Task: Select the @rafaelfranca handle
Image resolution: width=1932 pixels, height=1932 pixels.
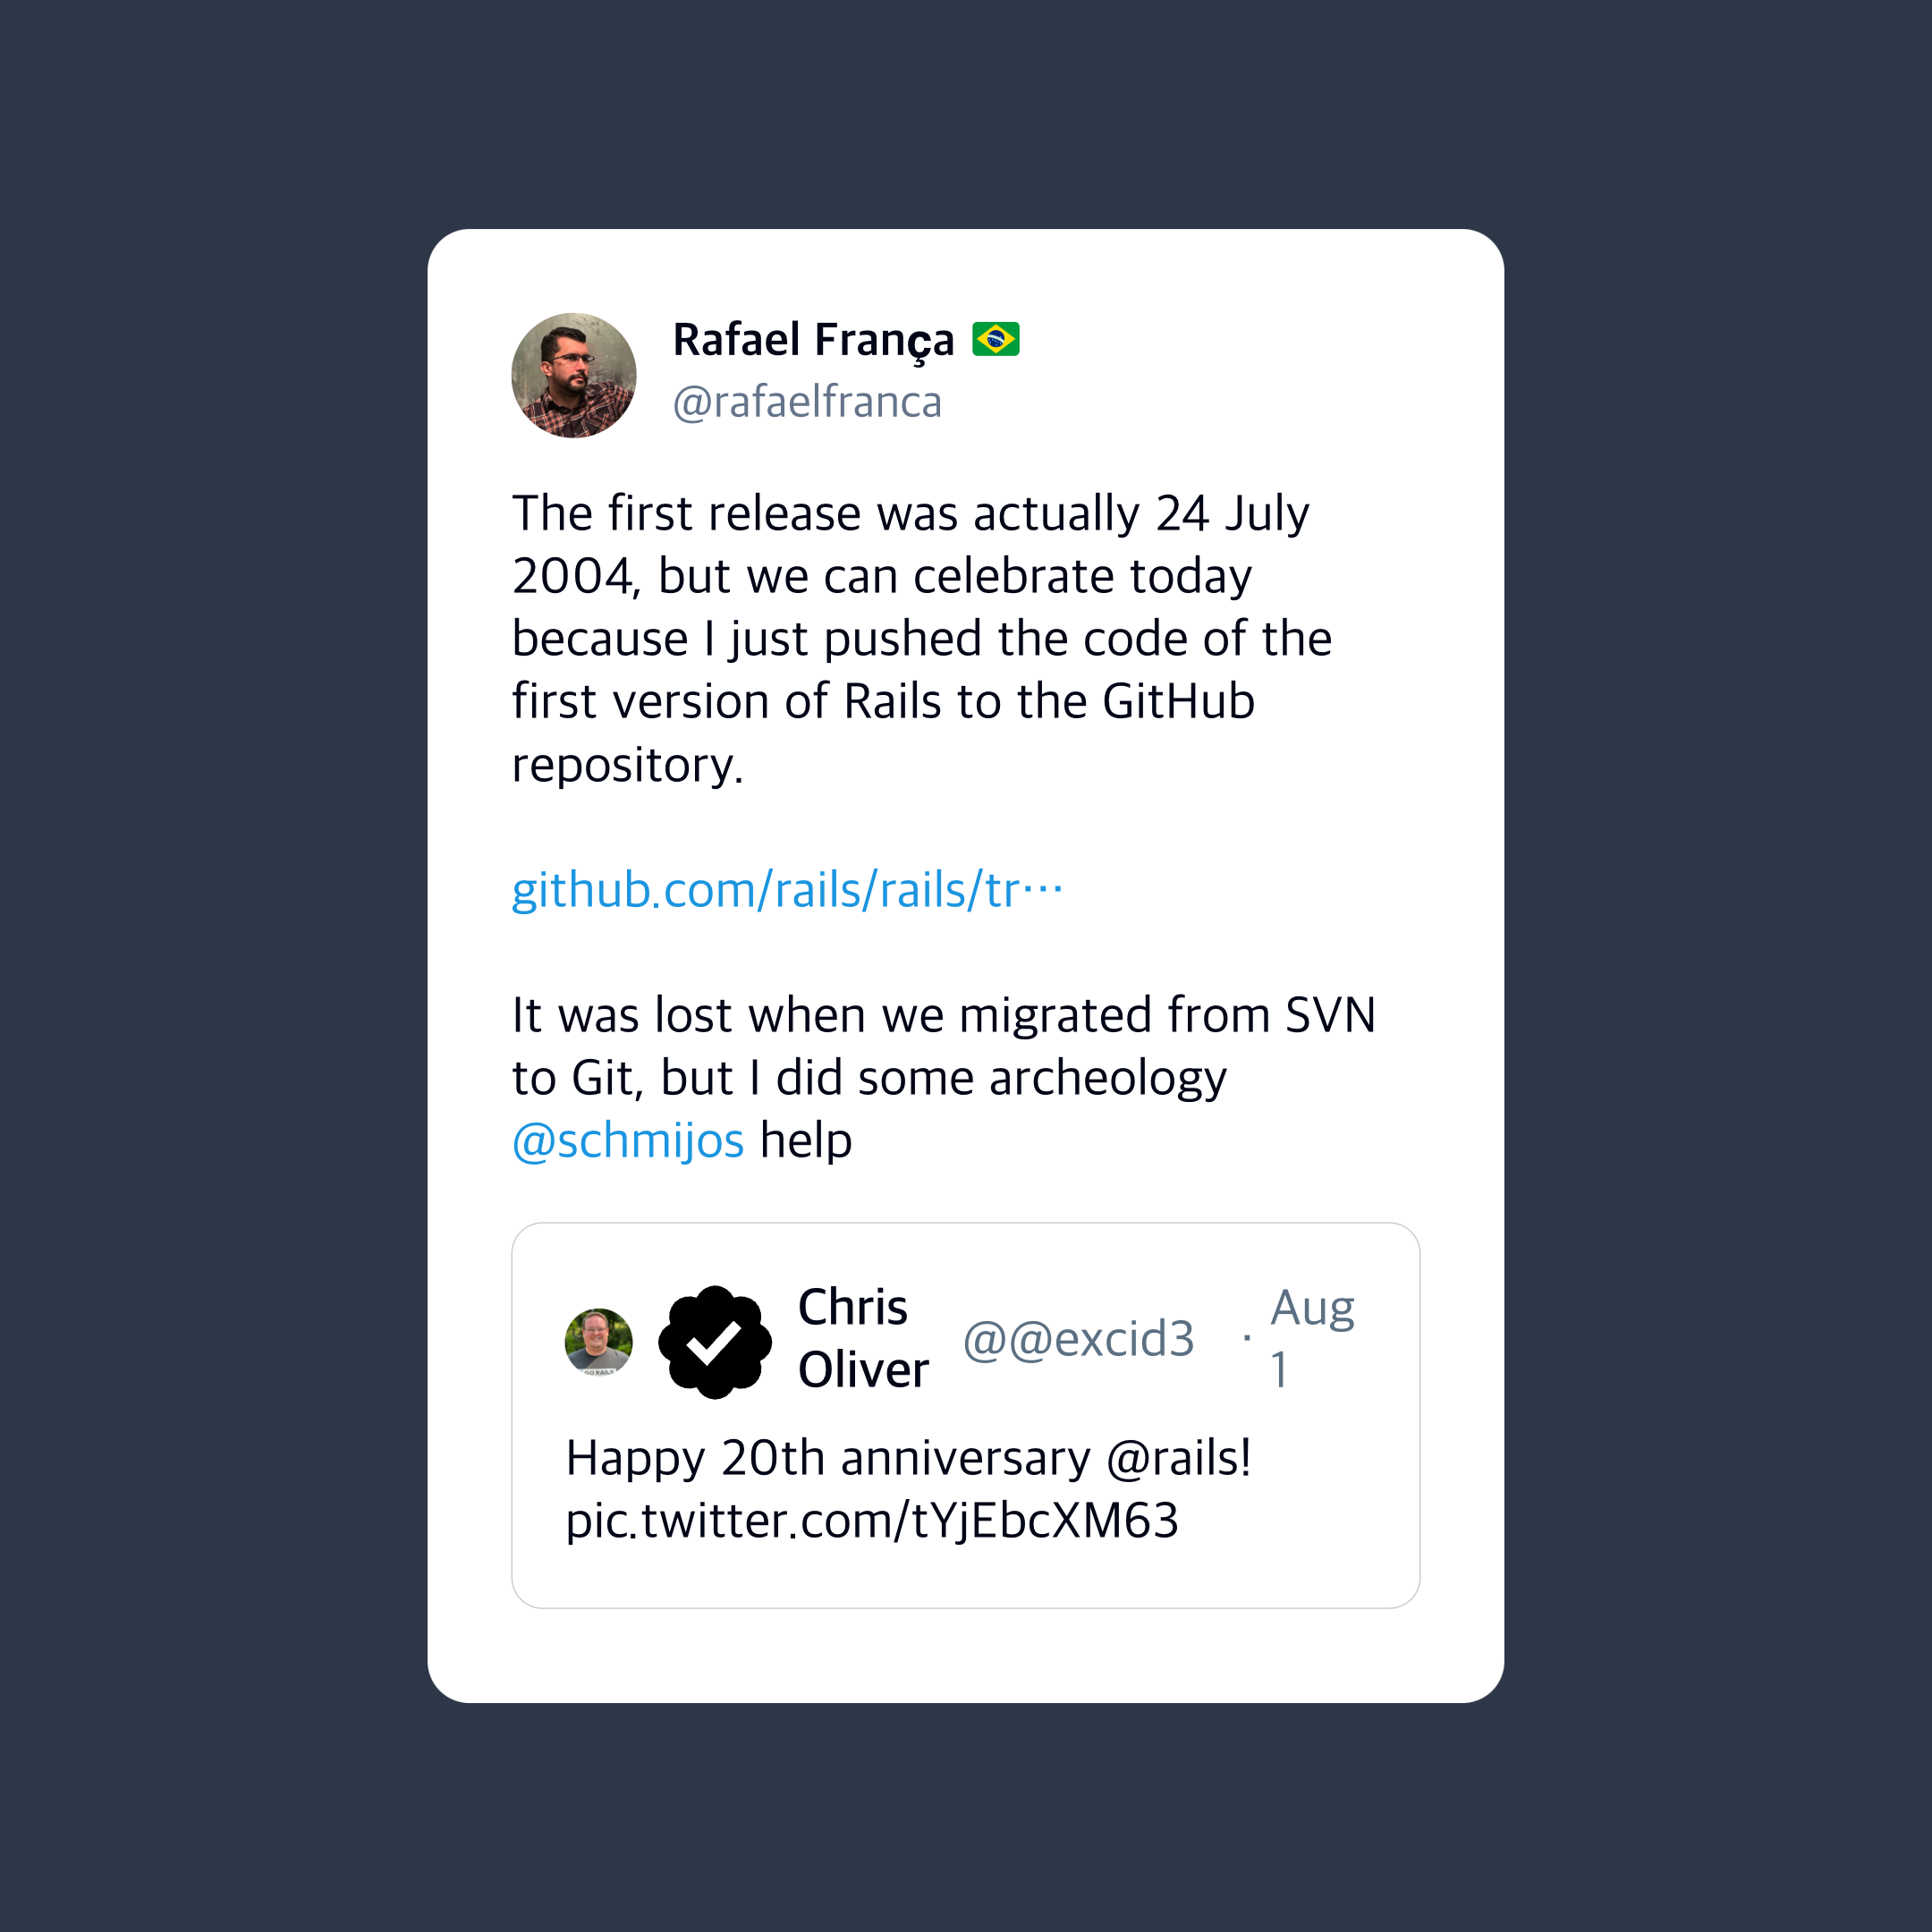Action: [807, 402]
